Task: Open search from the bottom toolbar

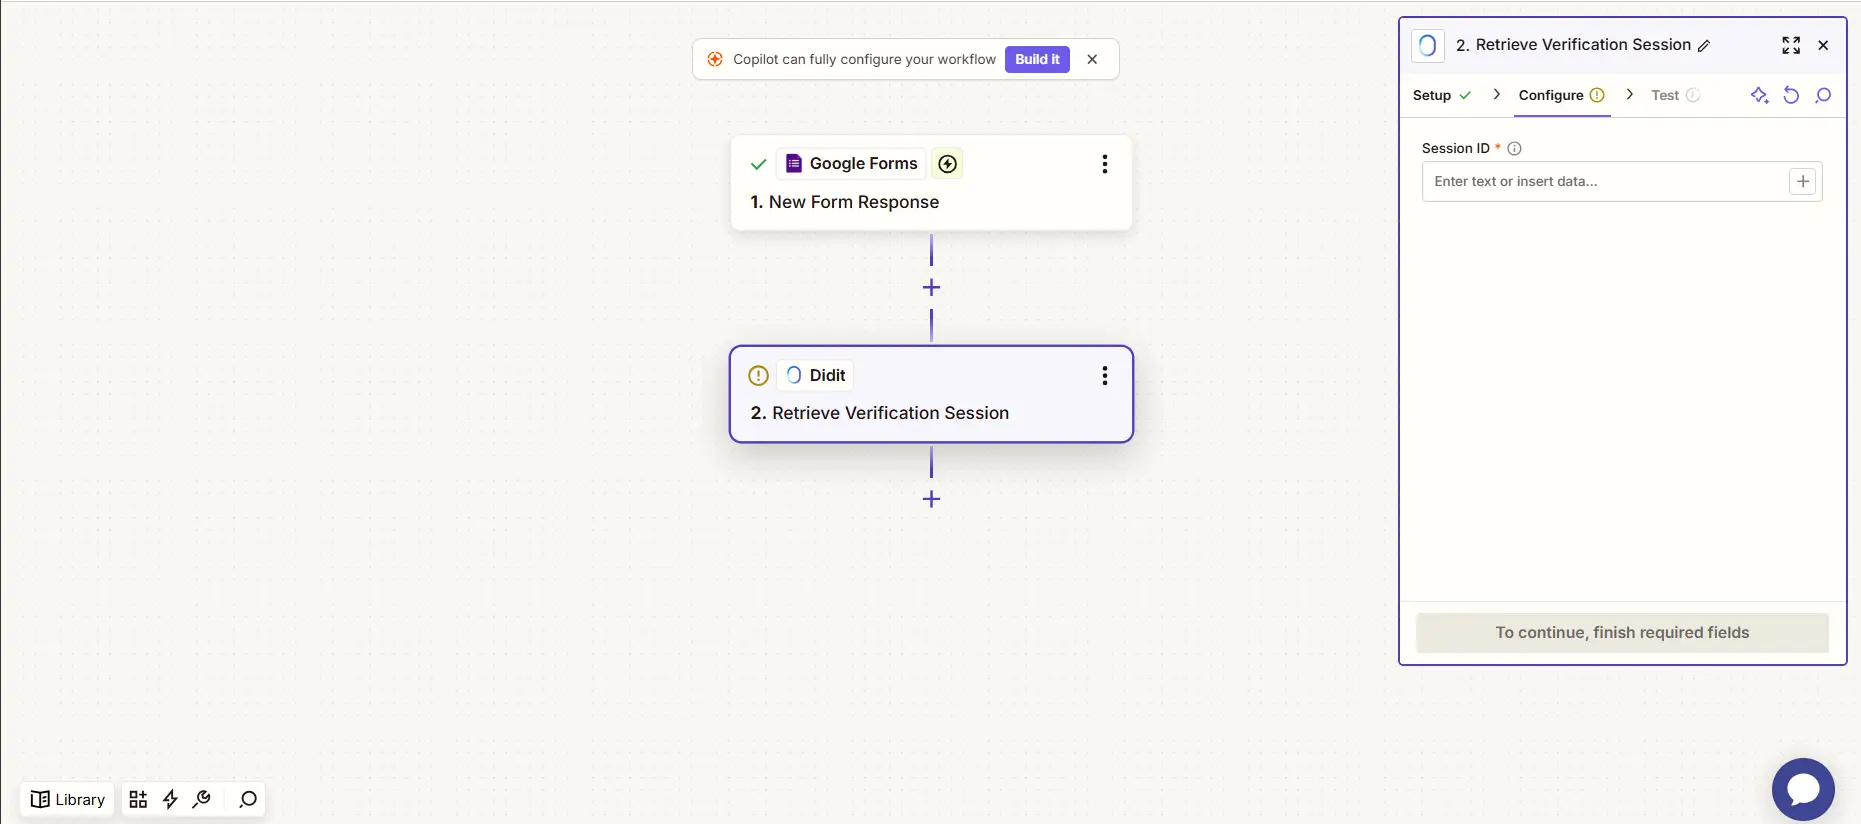Action: tap(245, 799)
